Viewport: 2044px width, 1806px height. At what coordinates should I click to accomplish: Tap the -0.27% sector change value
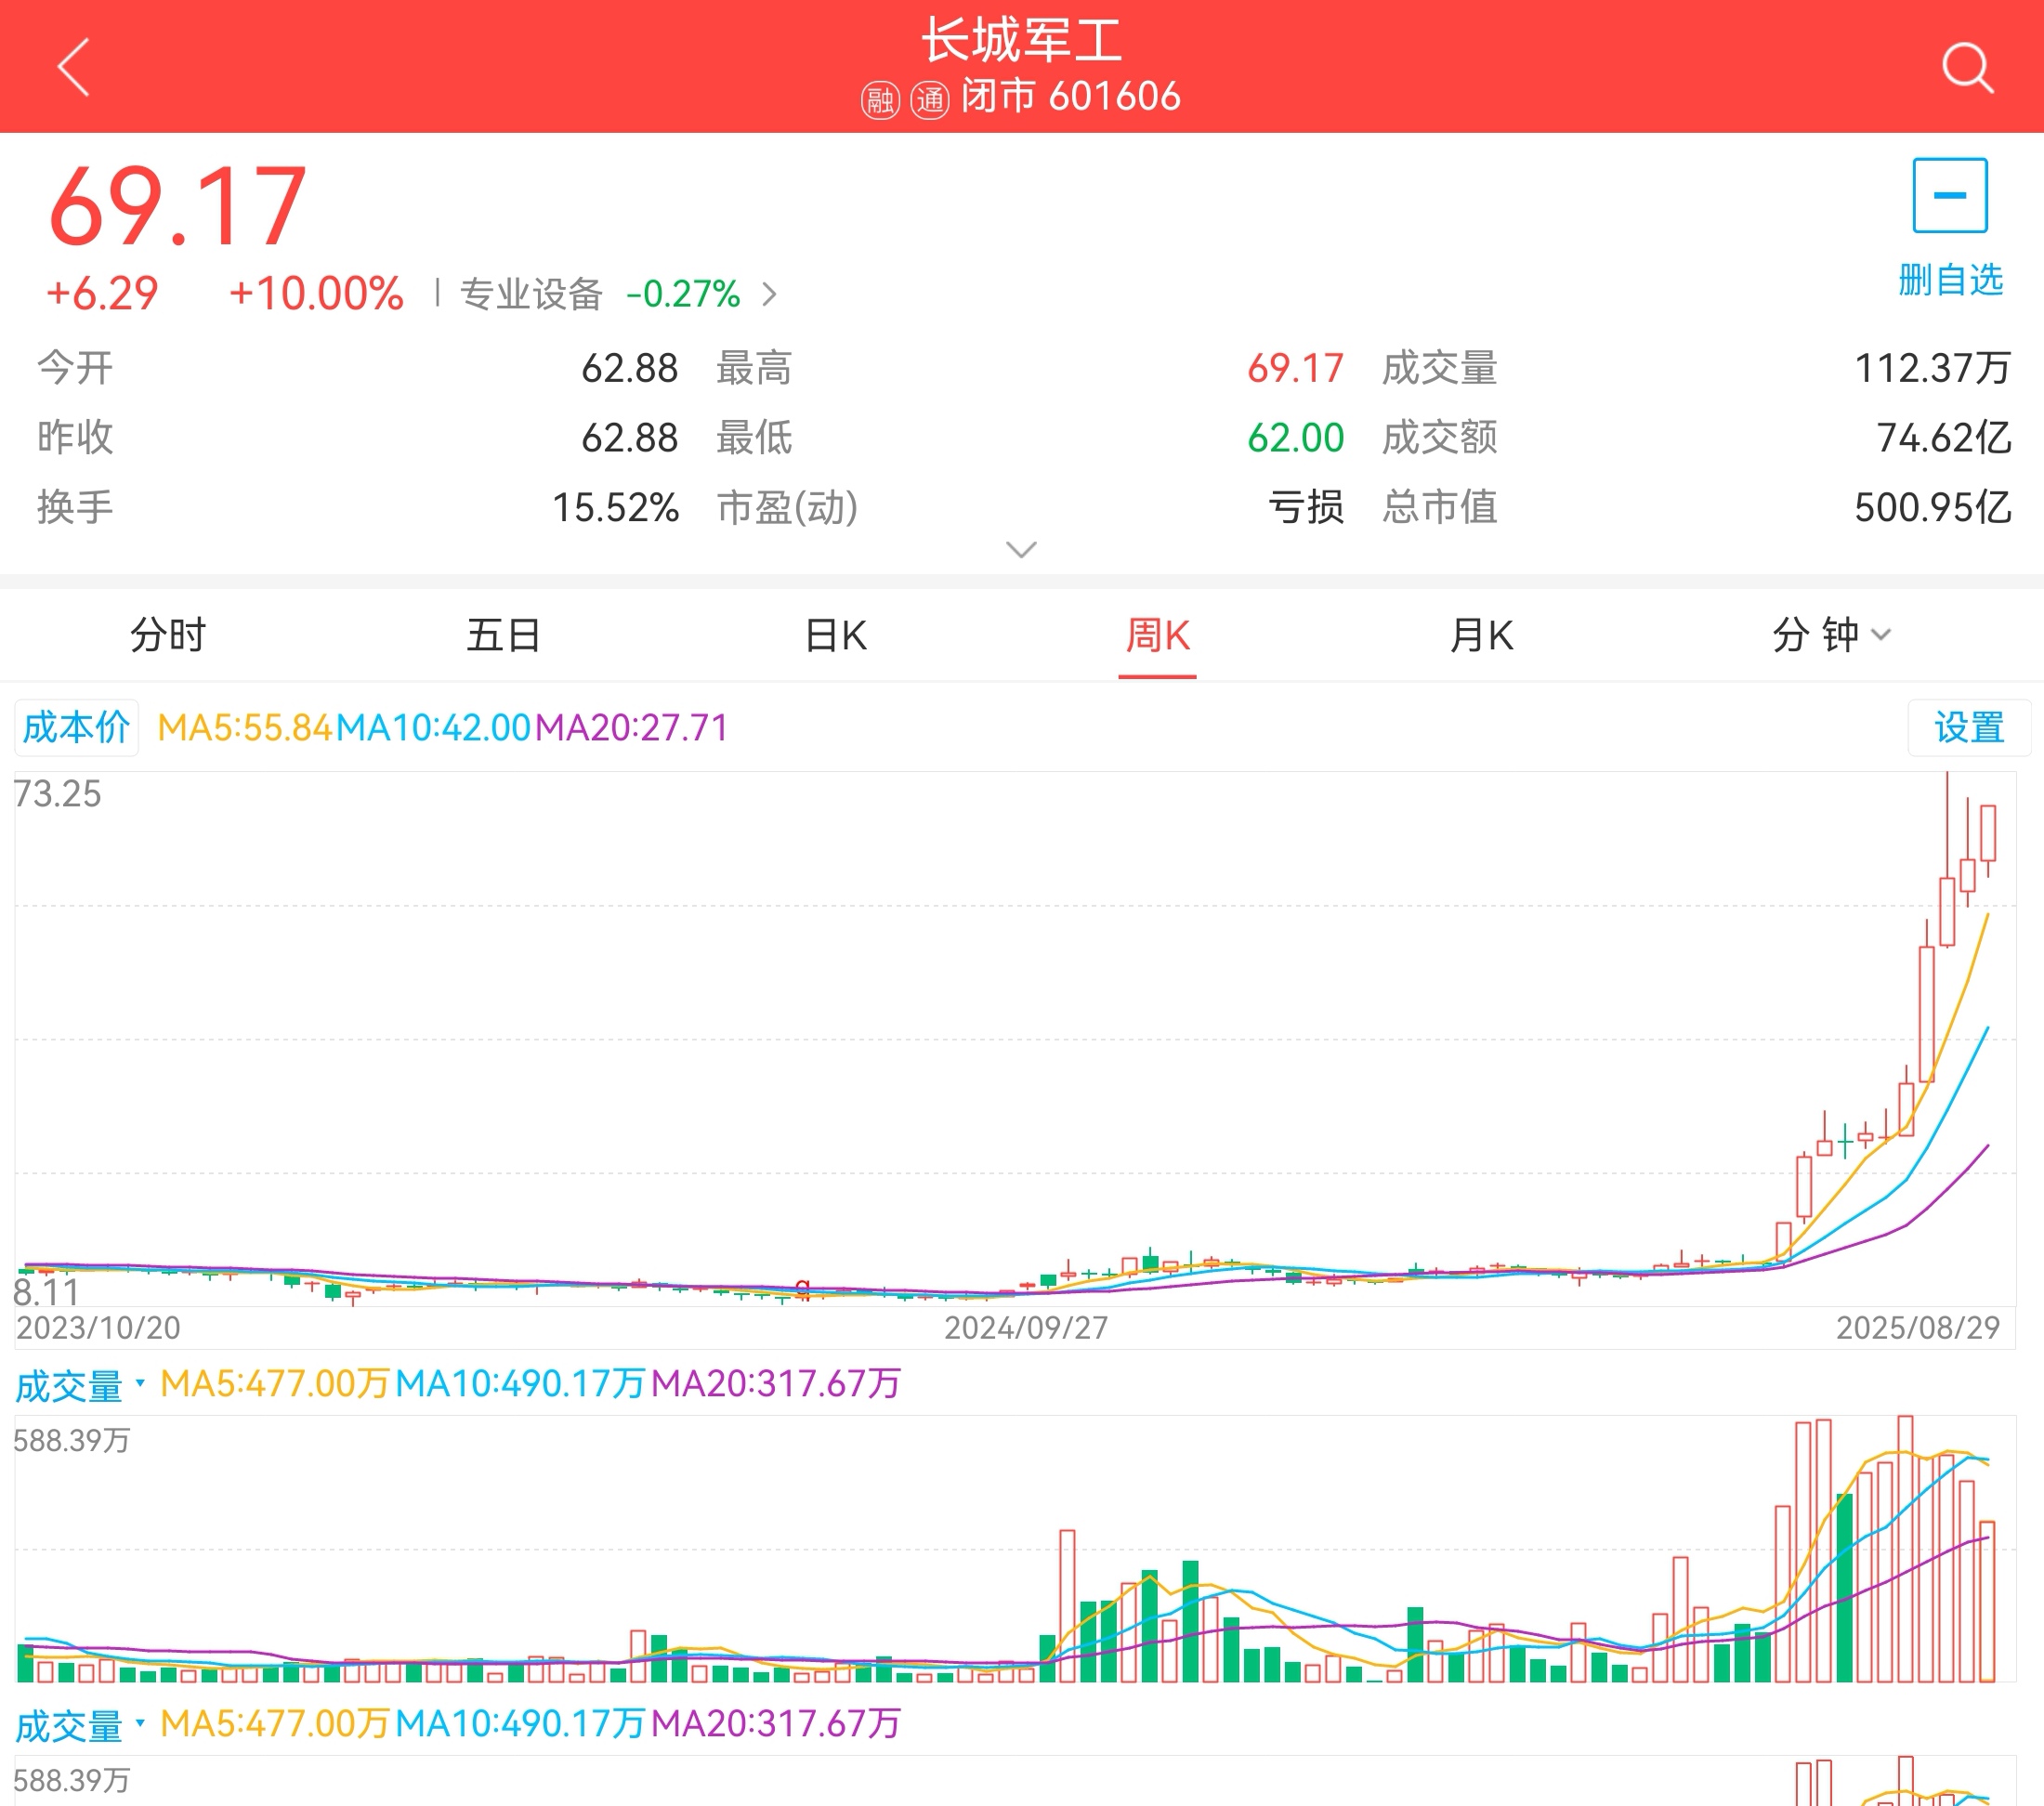(683, 294)
